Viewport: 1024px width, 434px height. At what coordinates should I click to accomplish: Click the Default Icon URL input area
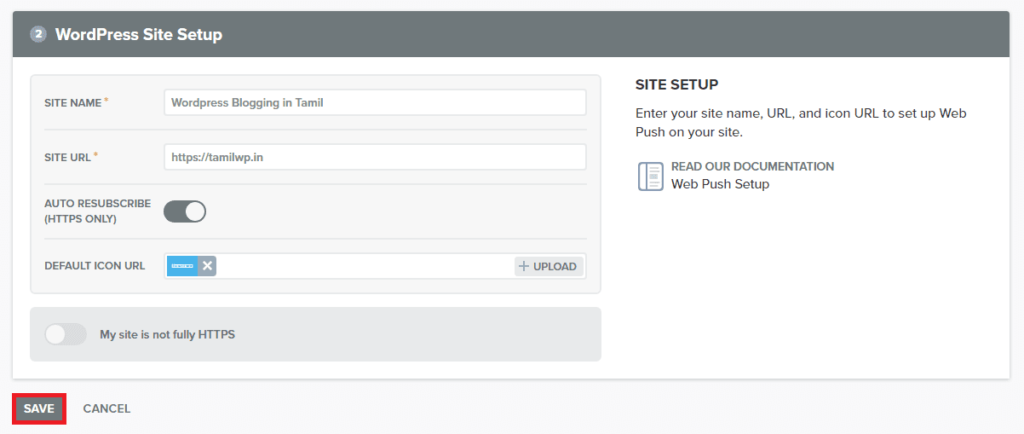coord(375,266)
